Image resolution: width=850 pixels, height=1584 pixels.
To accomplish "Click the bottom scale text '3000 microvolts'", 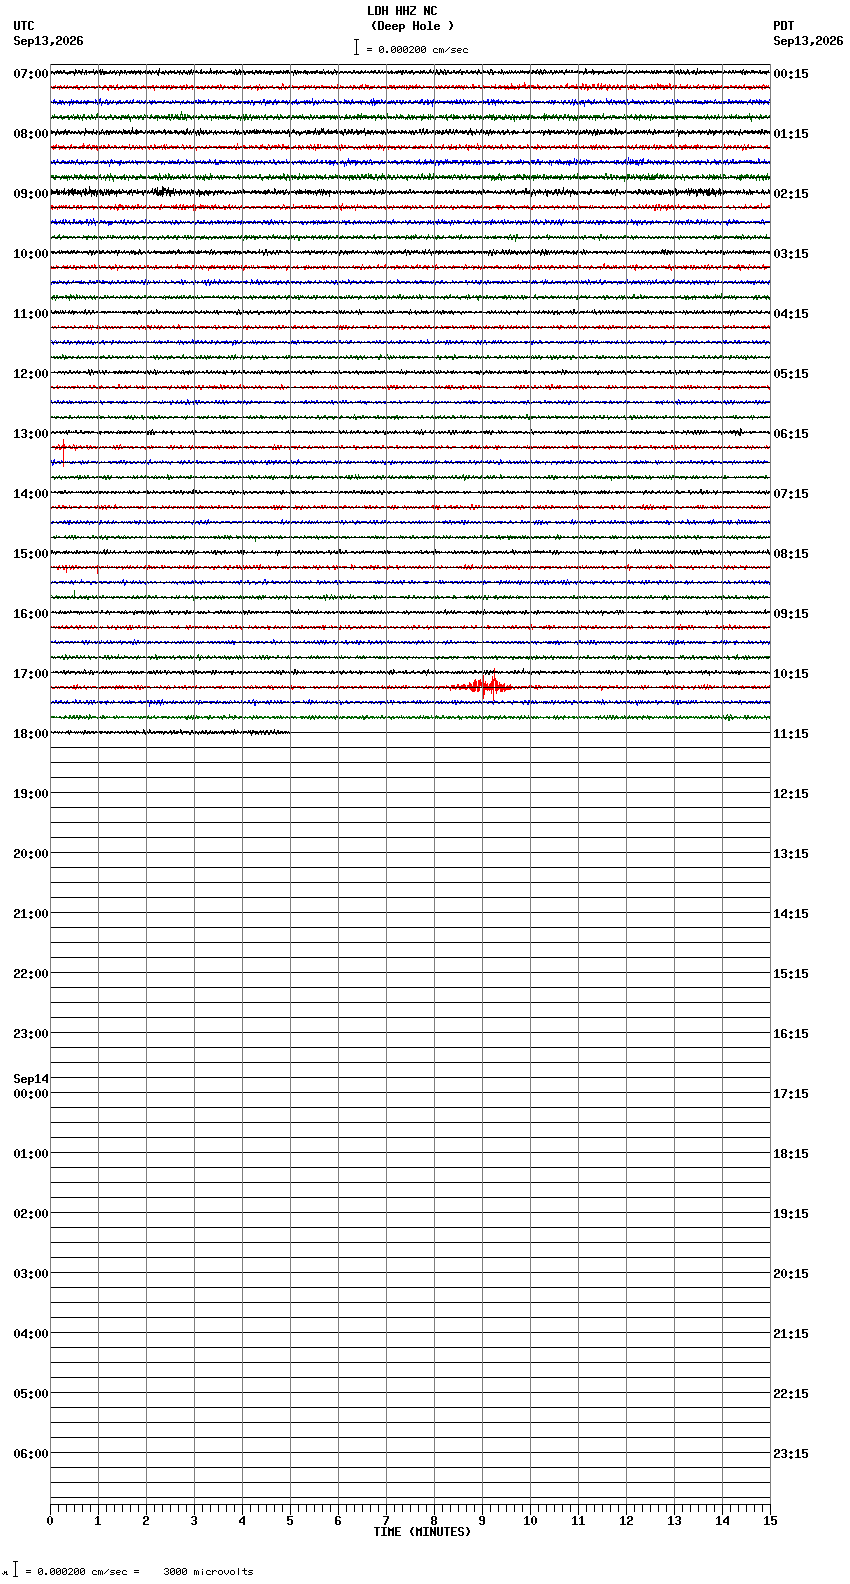I will pos(208,1572).
